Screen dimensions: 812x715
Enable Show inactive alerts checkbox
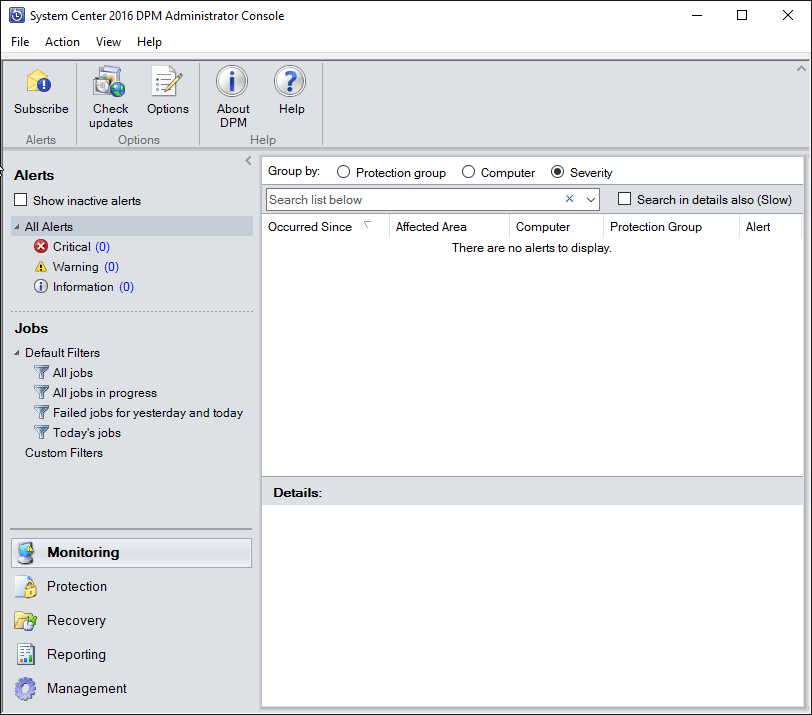(x=21, y=200)
